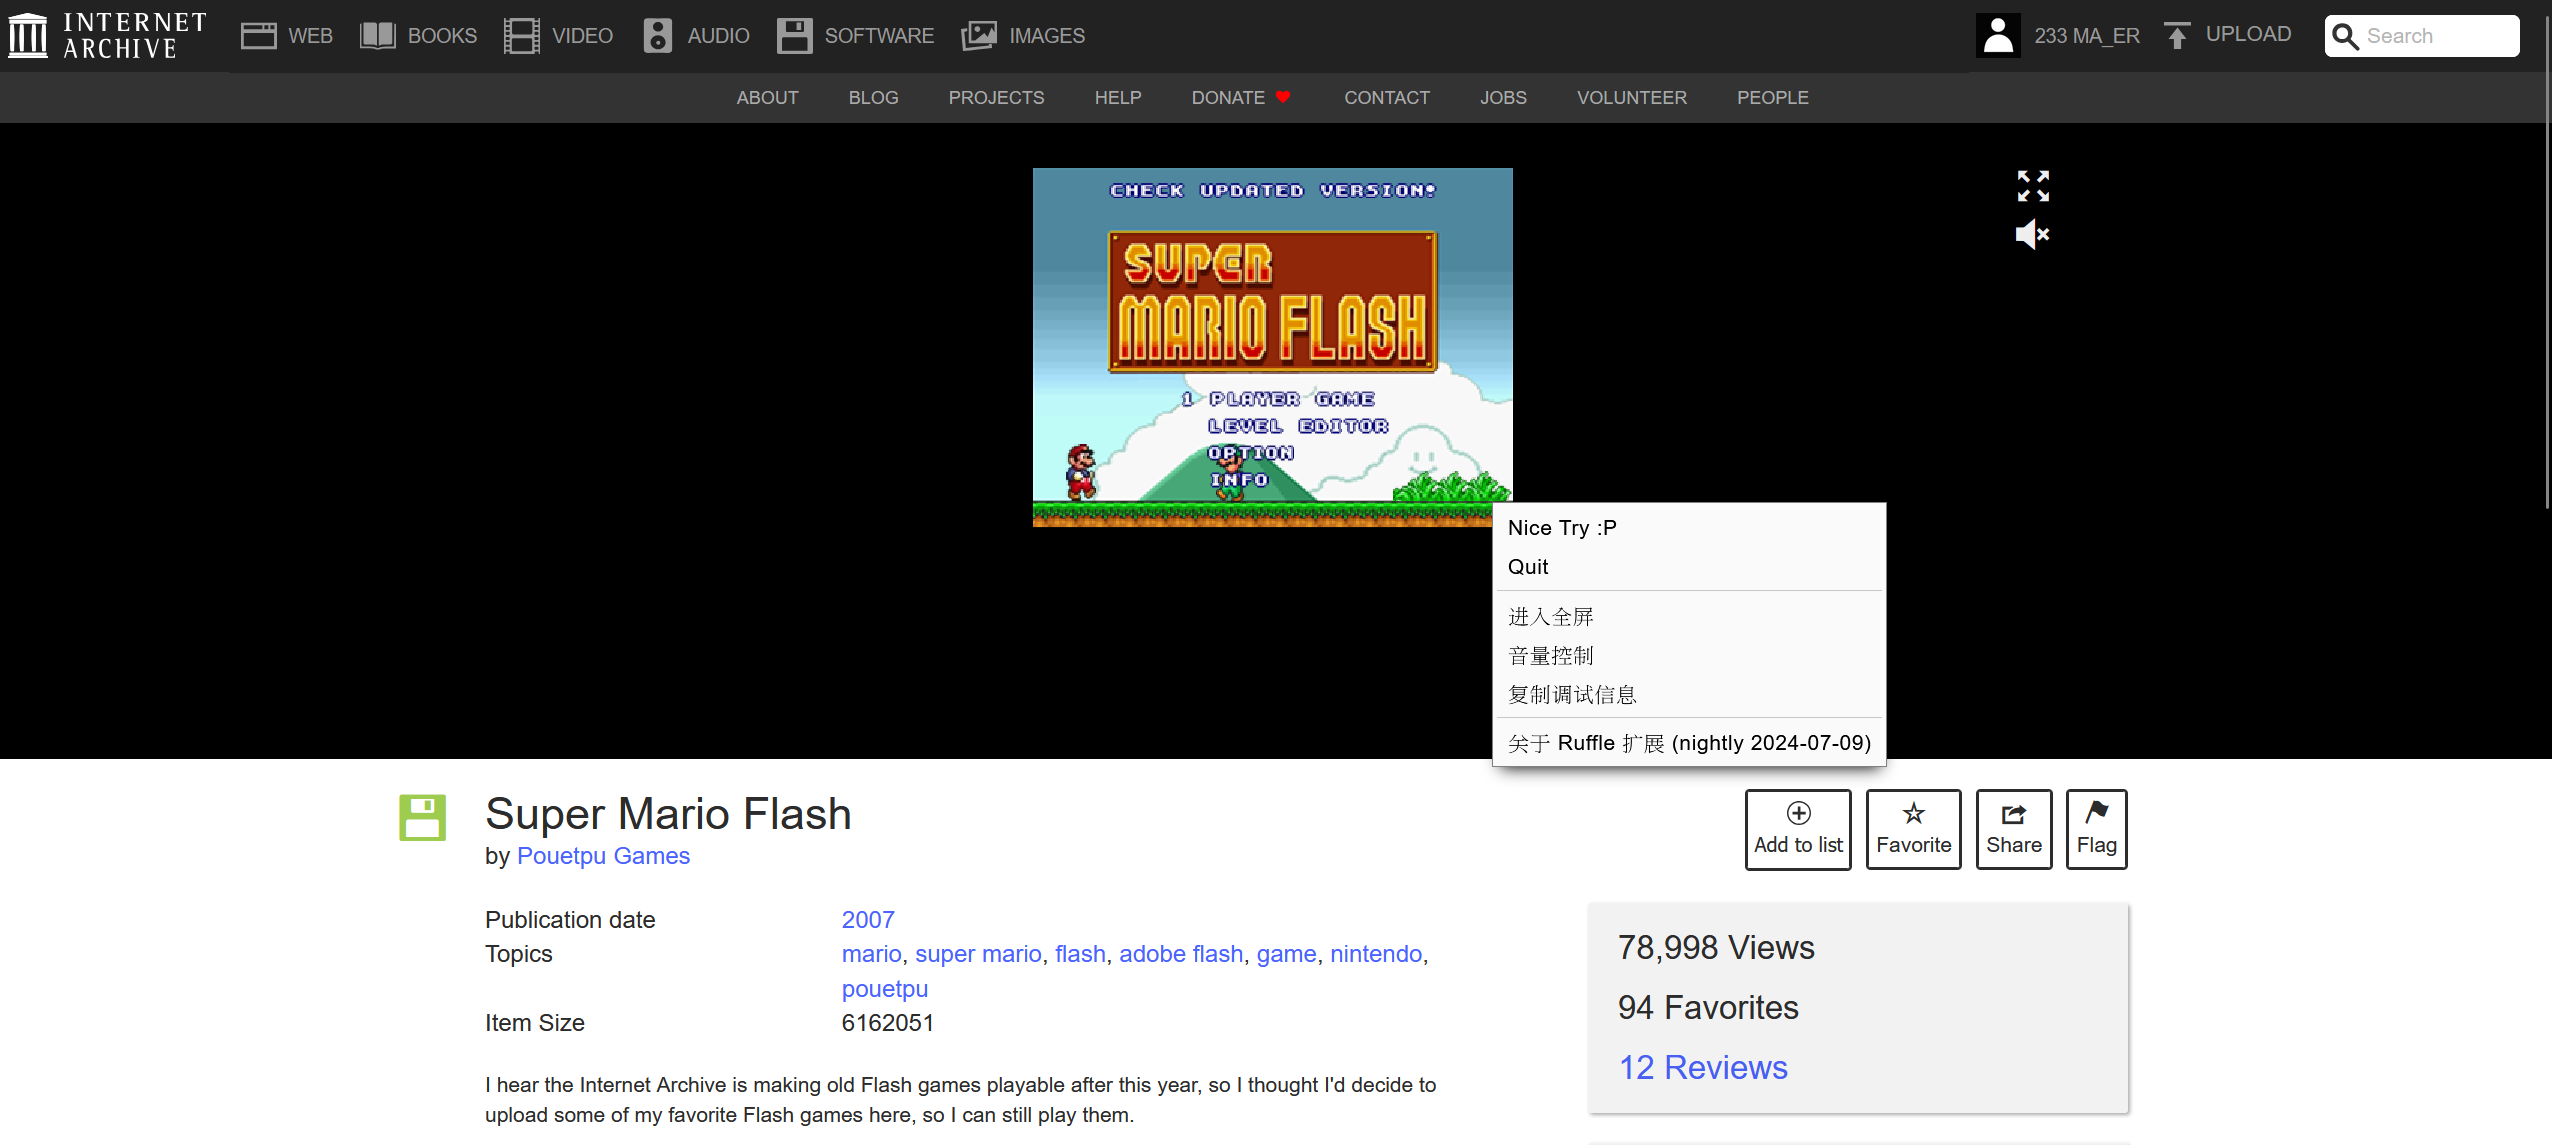Open the VOLUNTEER nav item
The image size is (2552, 1145).
(x=1631, y=98)
